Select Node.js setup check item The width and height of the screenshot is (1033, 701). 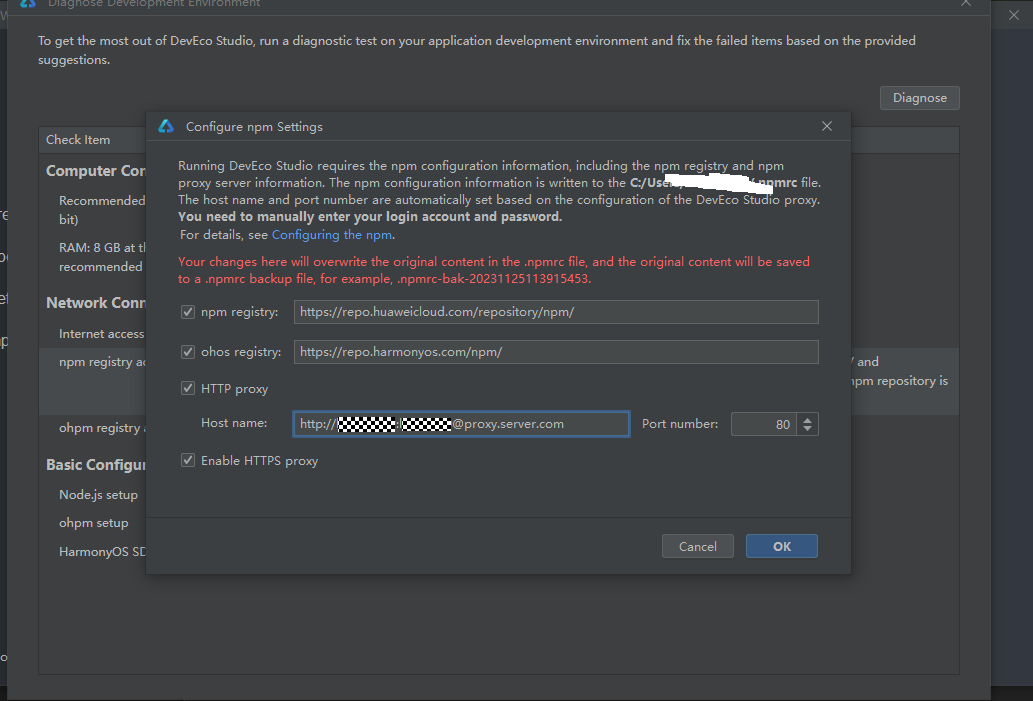pos(98,495)
